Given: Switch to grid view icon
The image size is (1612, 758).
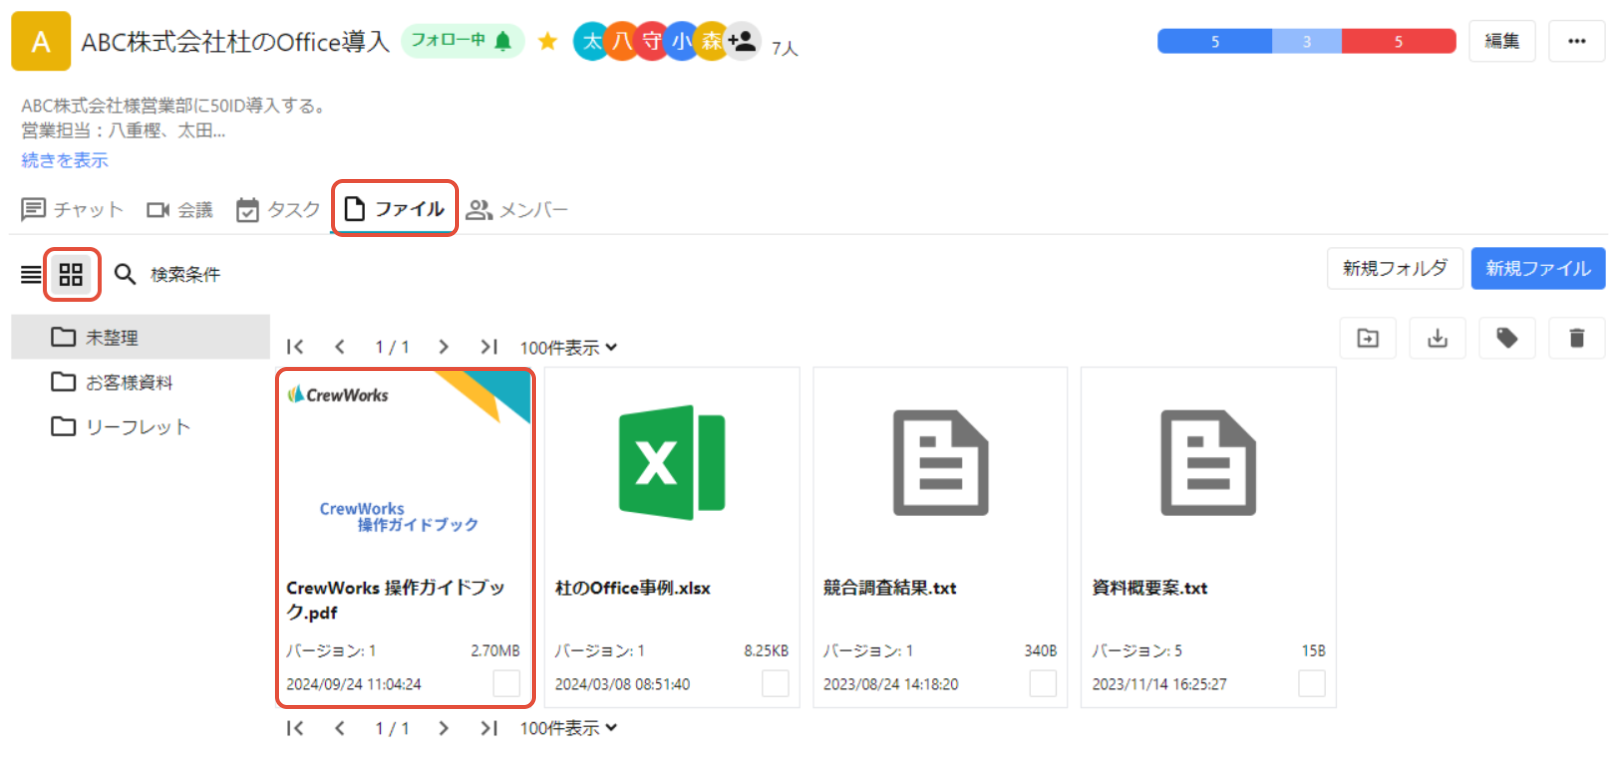Looking at the screenshot, I should 71,274.
